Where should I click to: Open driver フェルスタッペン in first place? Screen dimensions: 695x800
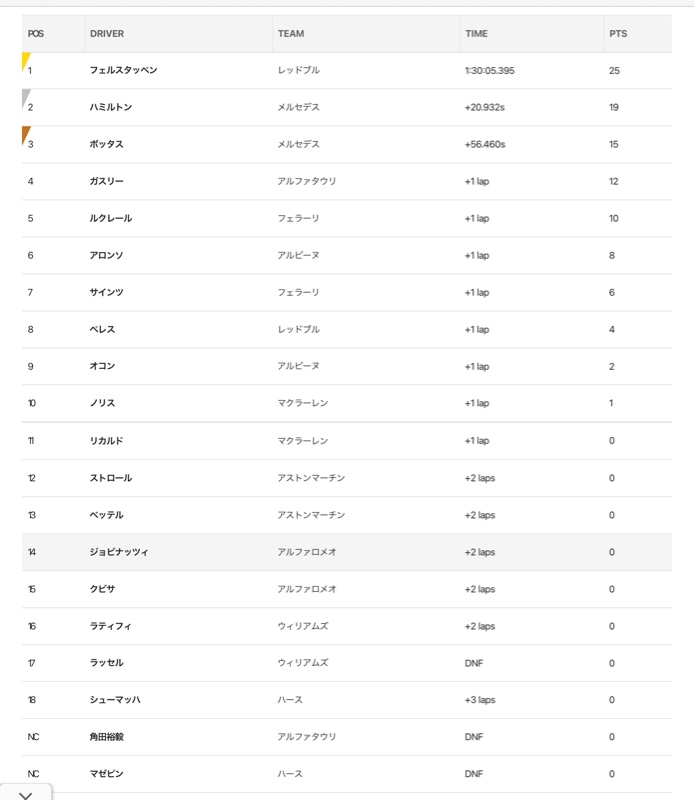tap(123, 70)
